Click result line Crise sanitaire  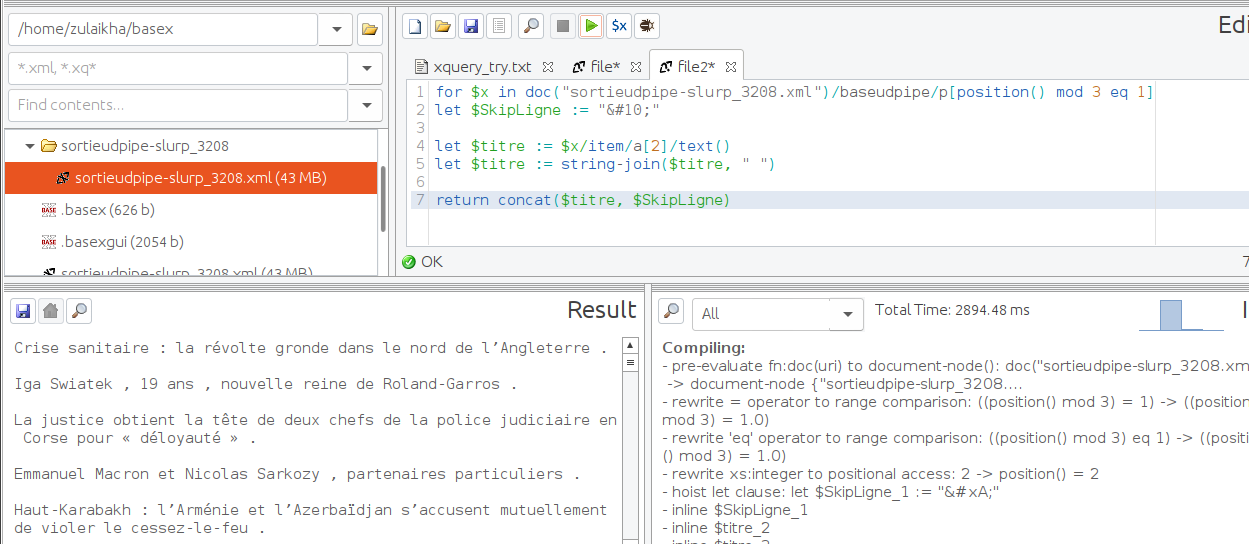pos(310,348)
